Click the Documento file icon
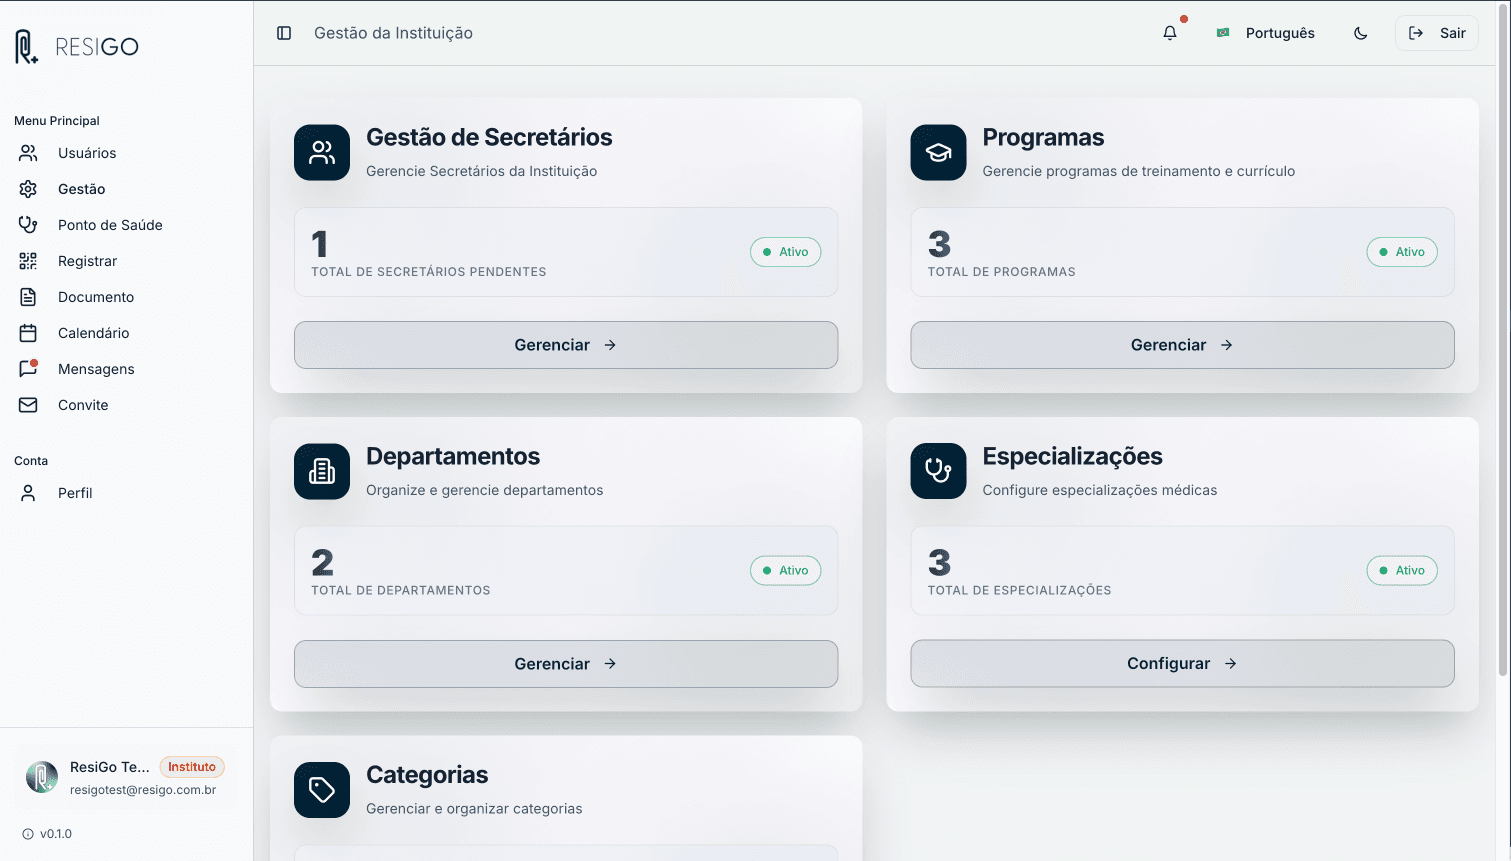 point(28,297)
